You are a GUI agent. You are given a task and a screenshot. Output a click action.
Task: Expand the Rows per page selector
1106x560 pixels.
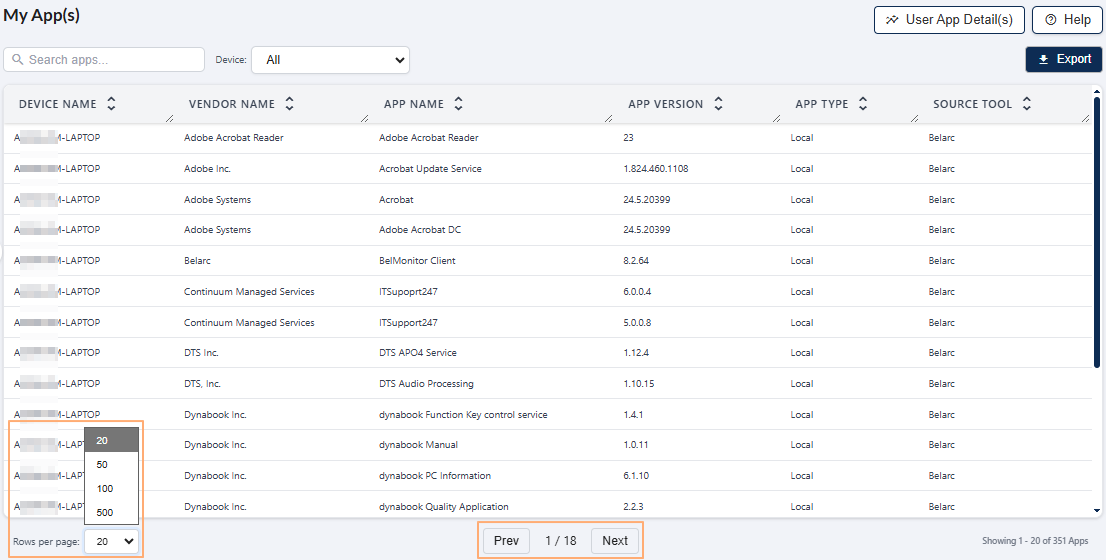[112, 541]
